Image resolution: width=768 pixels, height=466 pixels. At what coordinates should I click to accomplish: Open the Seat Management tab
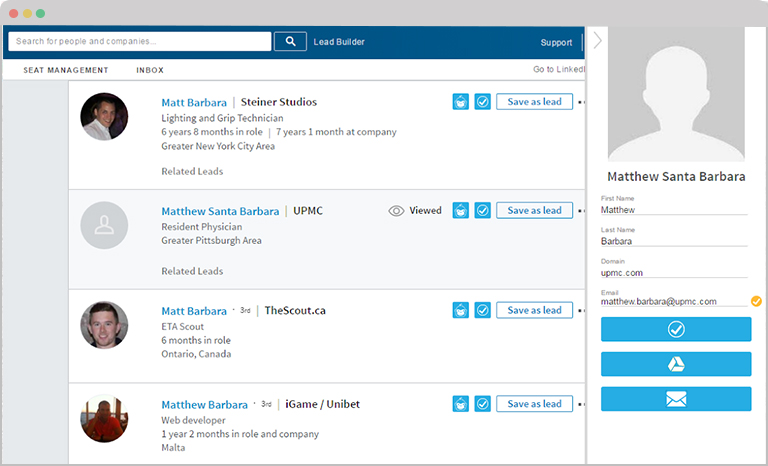pyautogui.click(x=66, y=70)
